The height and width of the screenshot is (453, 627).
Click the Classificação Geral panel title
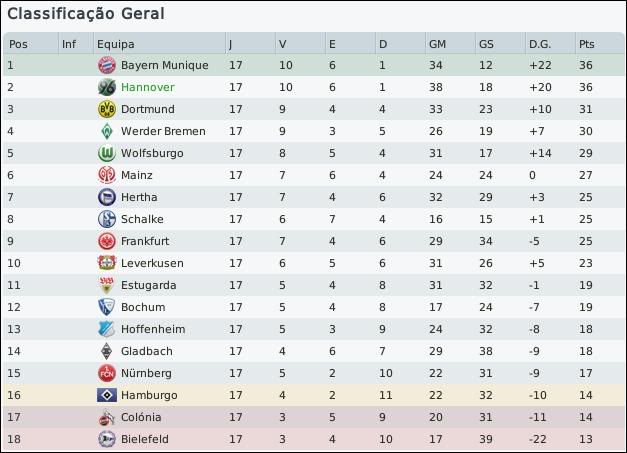point(86,14)
